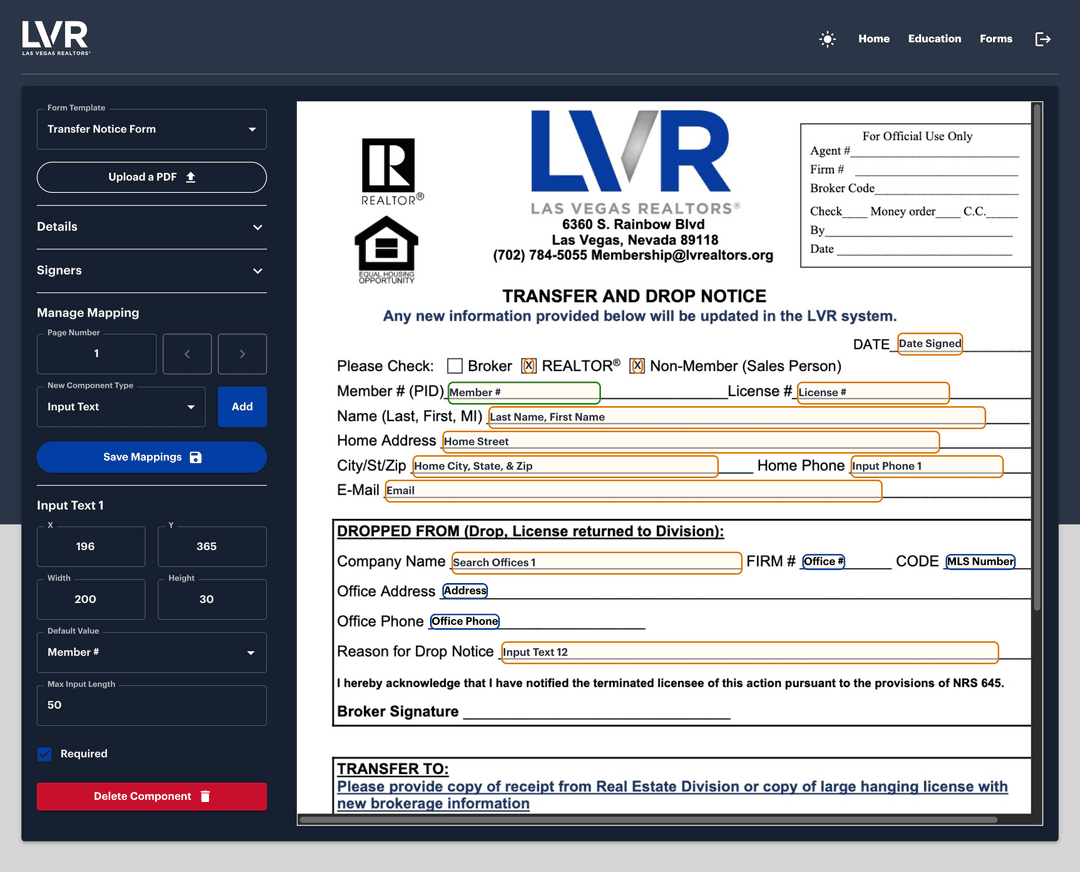The width and height of the screenshot is (1080, 872).
Task: Select the Date Signed mapped field
Action: point(930,343)
